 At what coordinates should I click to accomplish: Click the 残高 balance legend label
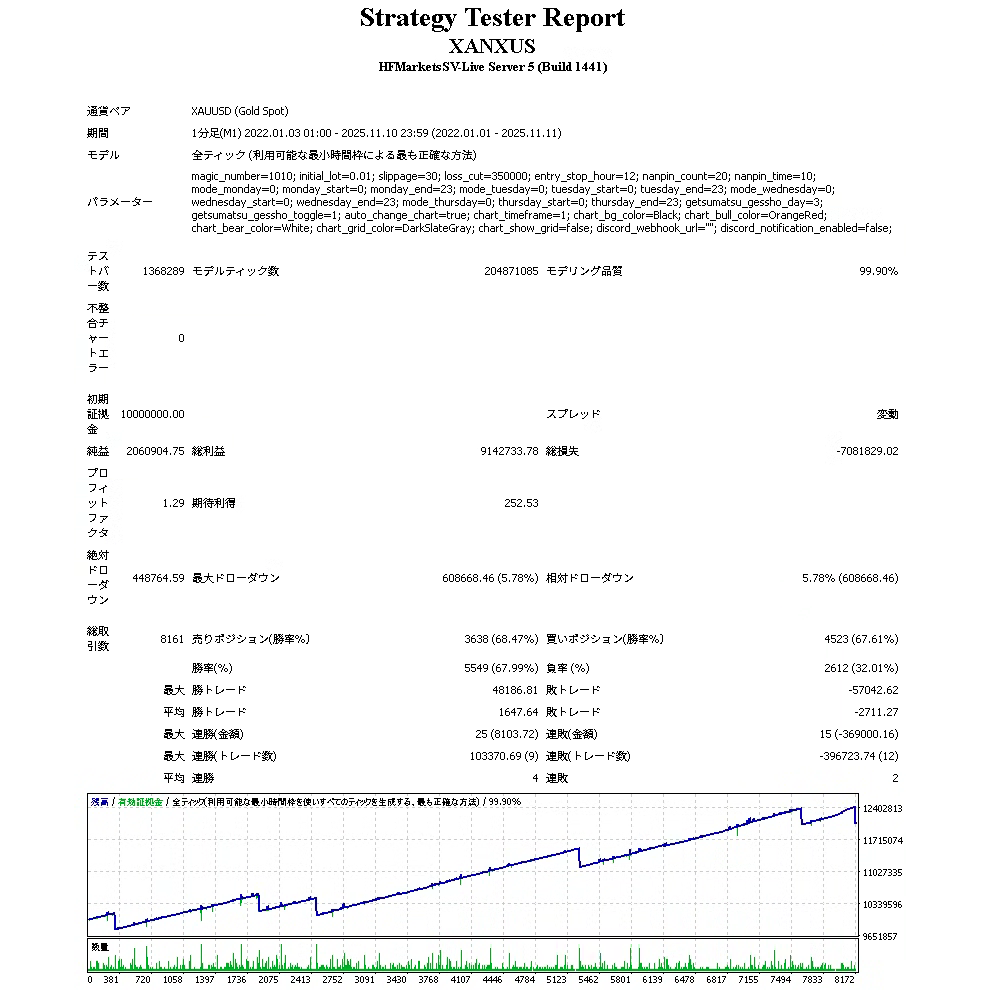[x=99, y=802]
